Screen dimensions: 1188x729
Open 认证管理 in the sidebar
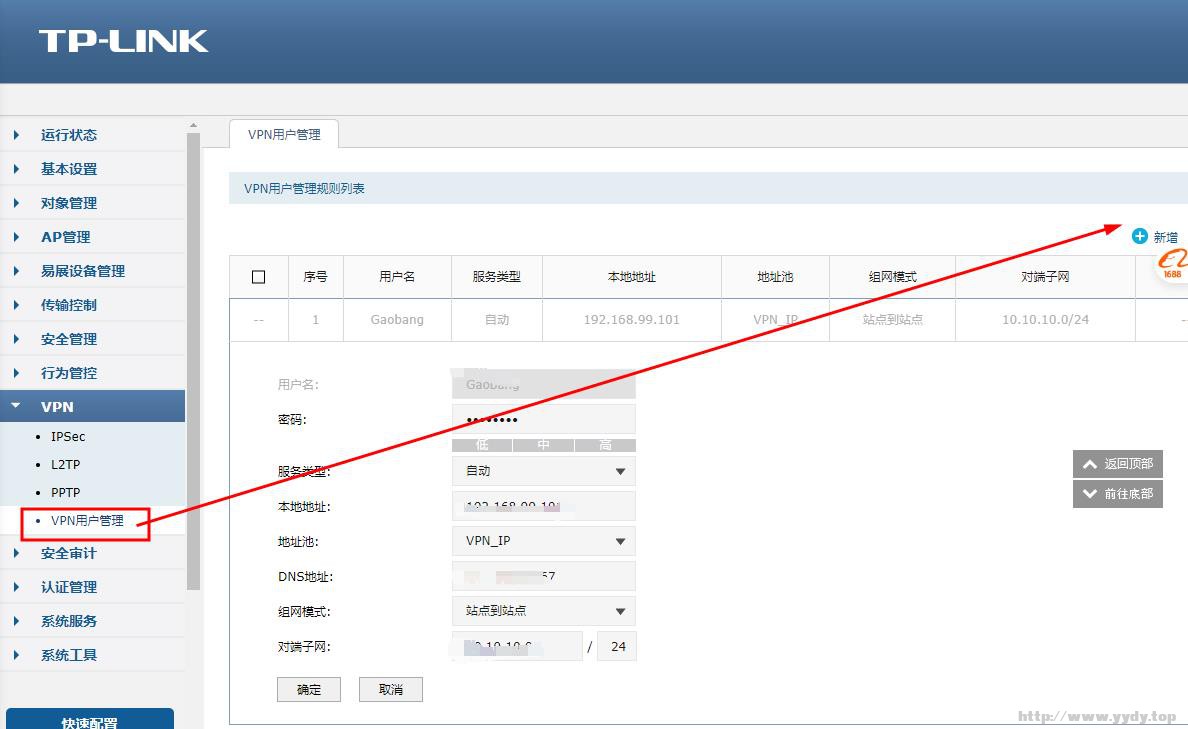click(x=69, y=587)
